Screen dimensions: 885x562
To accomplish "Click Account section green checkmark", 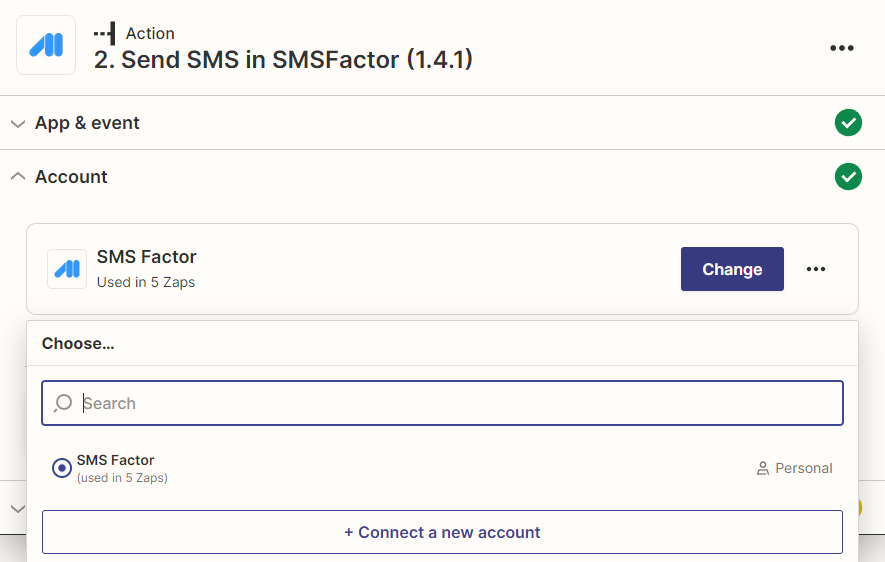I will tap(848, 177).
